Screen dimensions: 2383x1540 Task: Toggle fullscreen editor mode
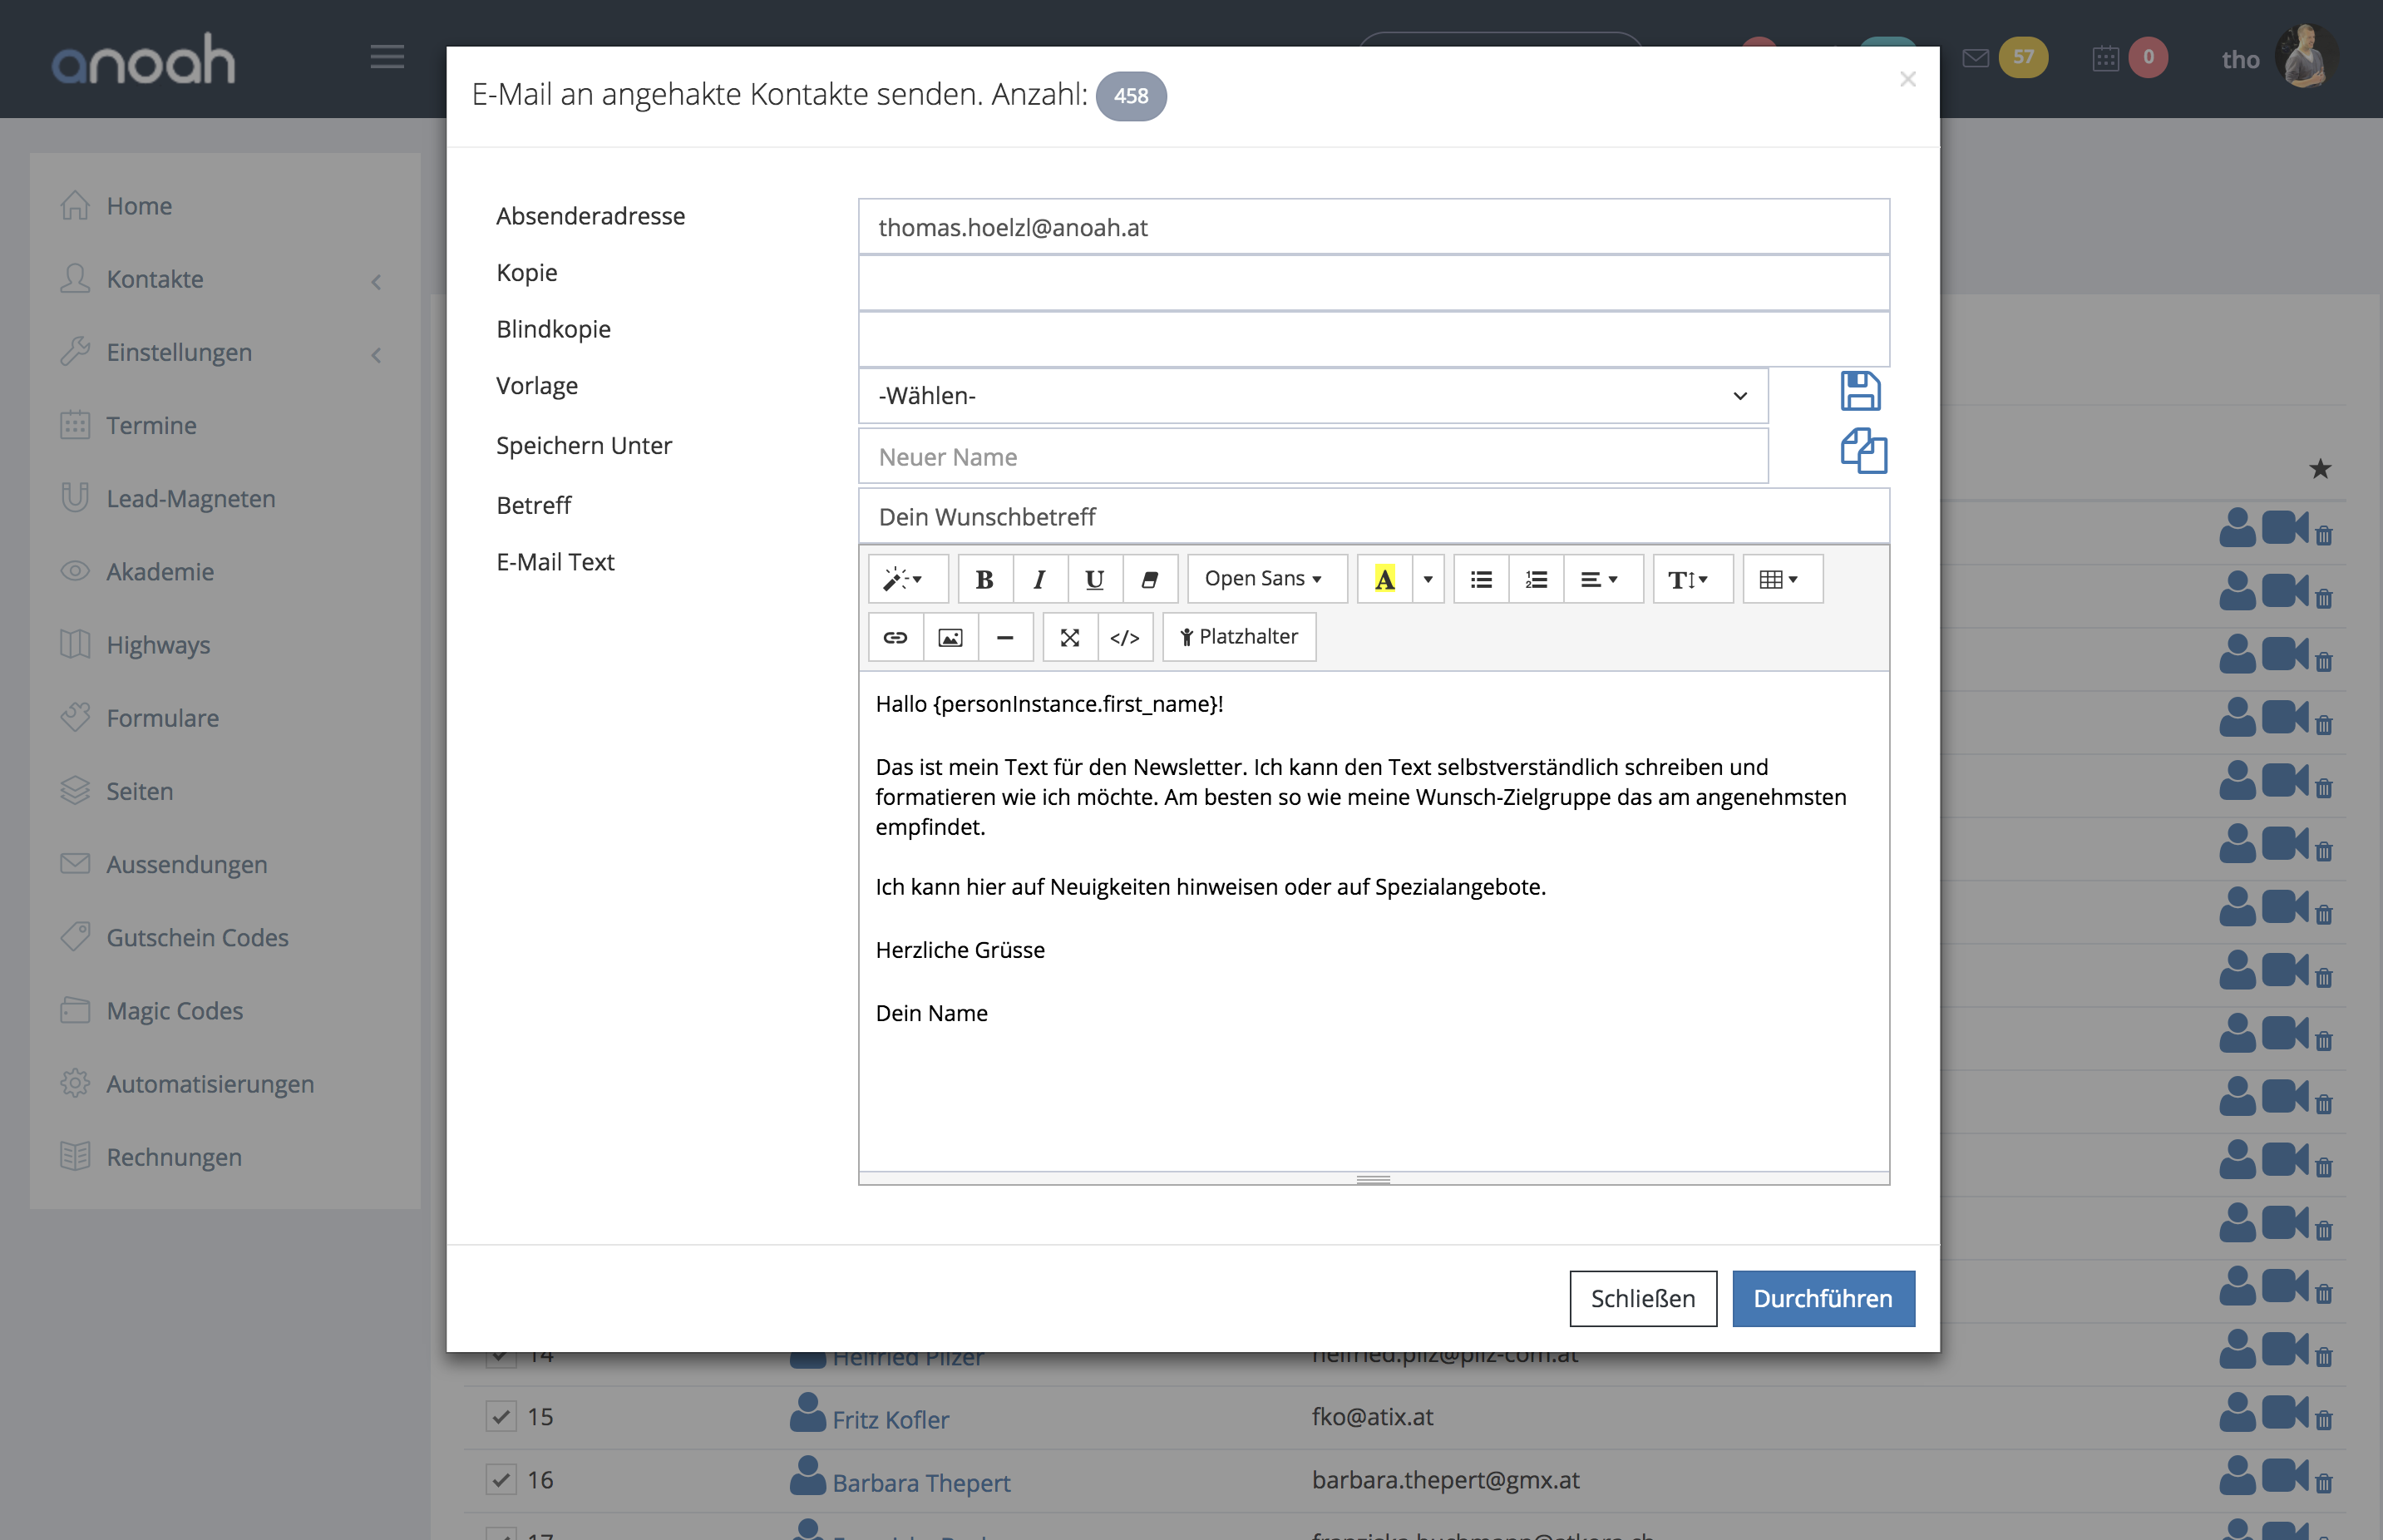point(1069,637)
